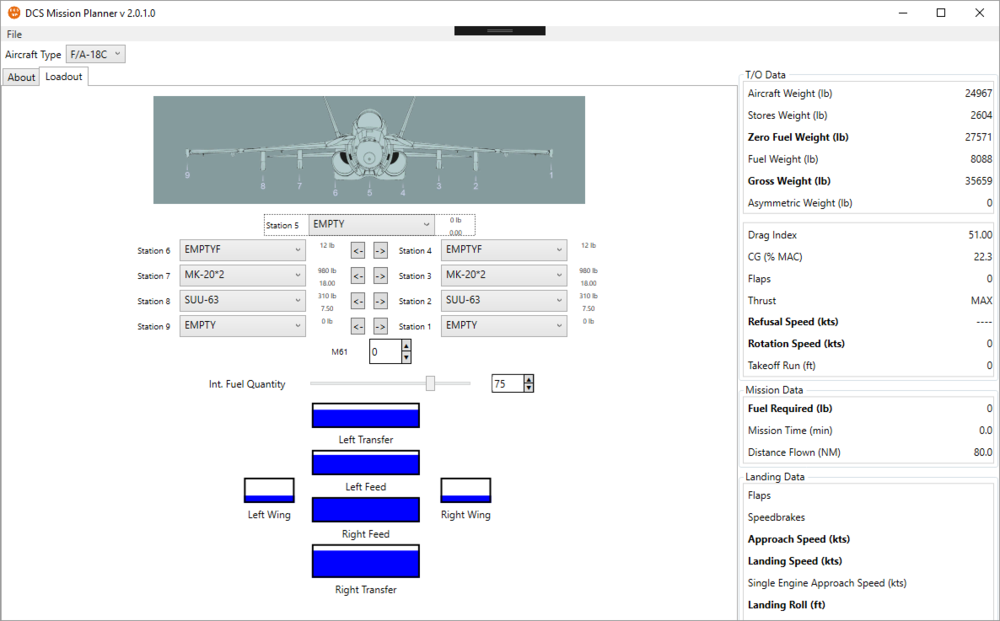
Task: Minimize the DCS Mission Planner window
Action: tap(903, 13)
